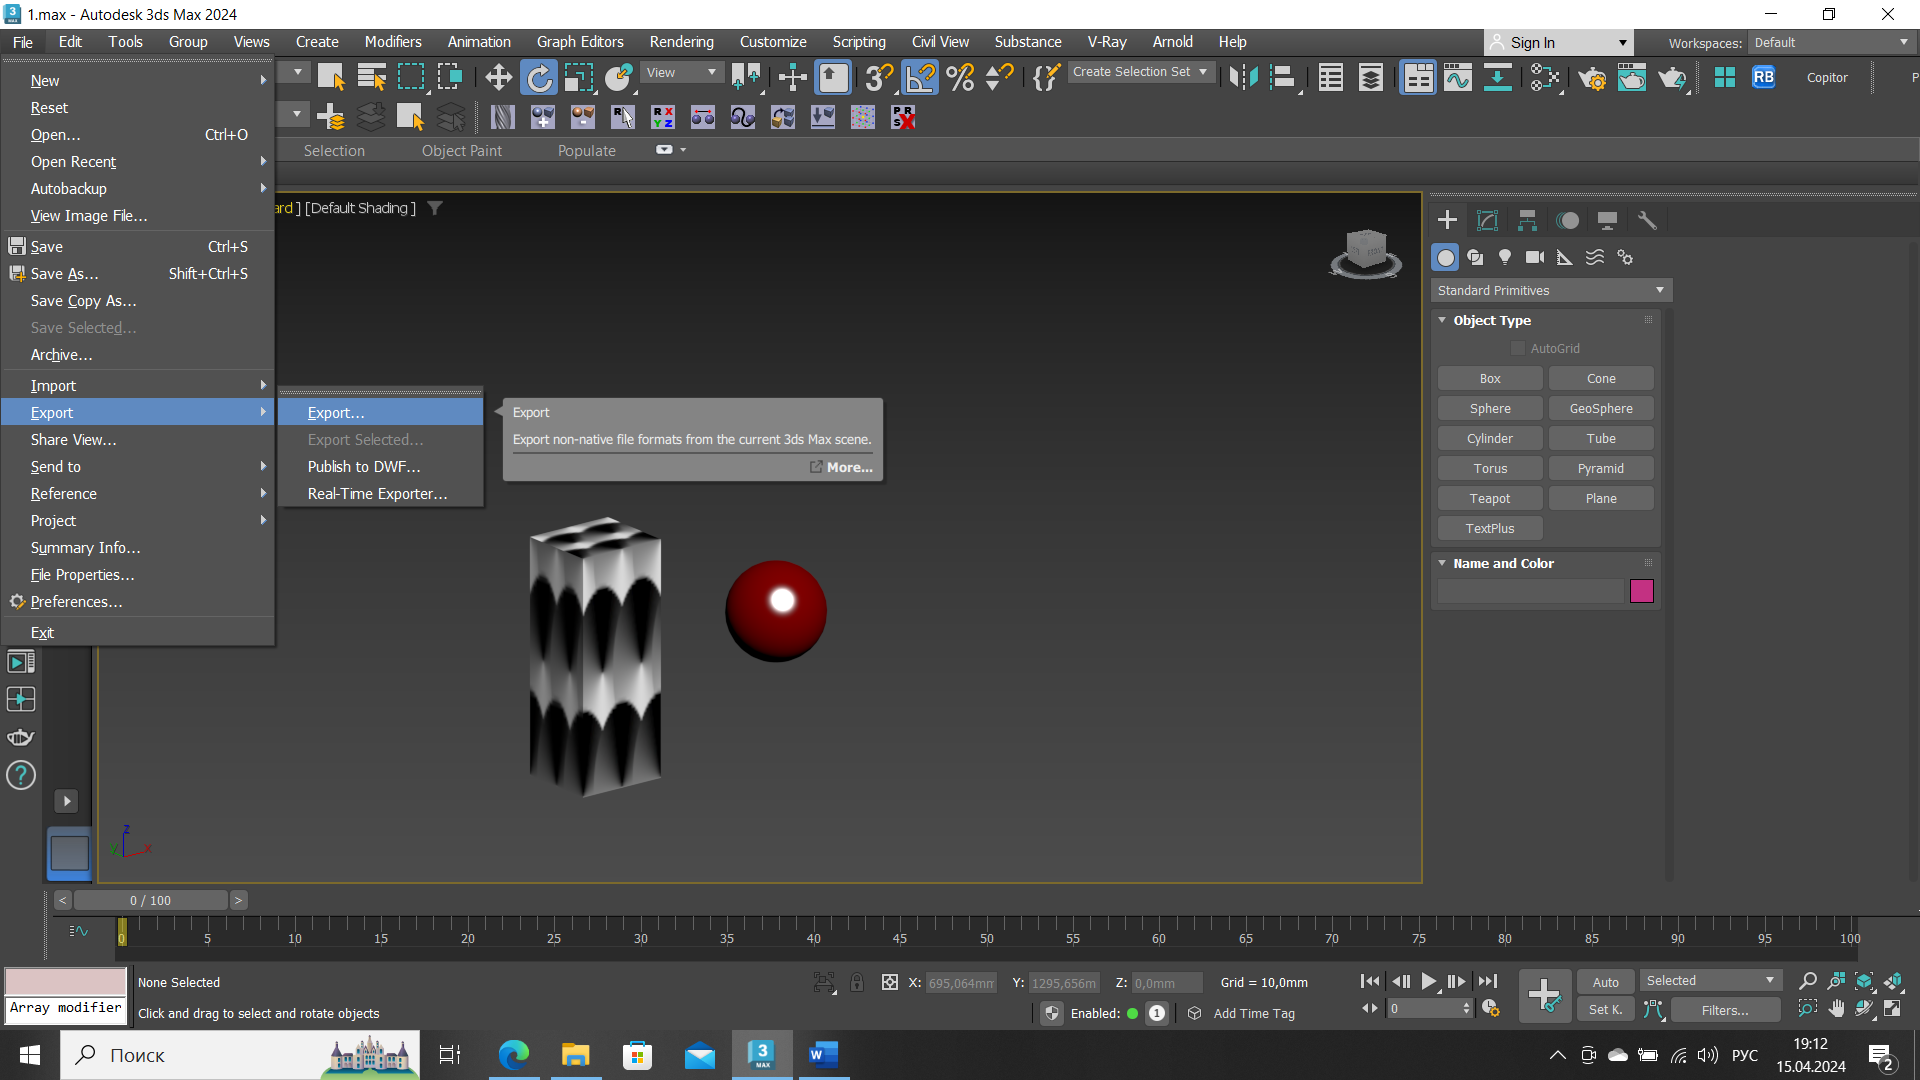This screenshot has height=1080, width=1920.
Task: Open the Sign In dropdown
Action: pyautogui.click(x=1558, y=42)
